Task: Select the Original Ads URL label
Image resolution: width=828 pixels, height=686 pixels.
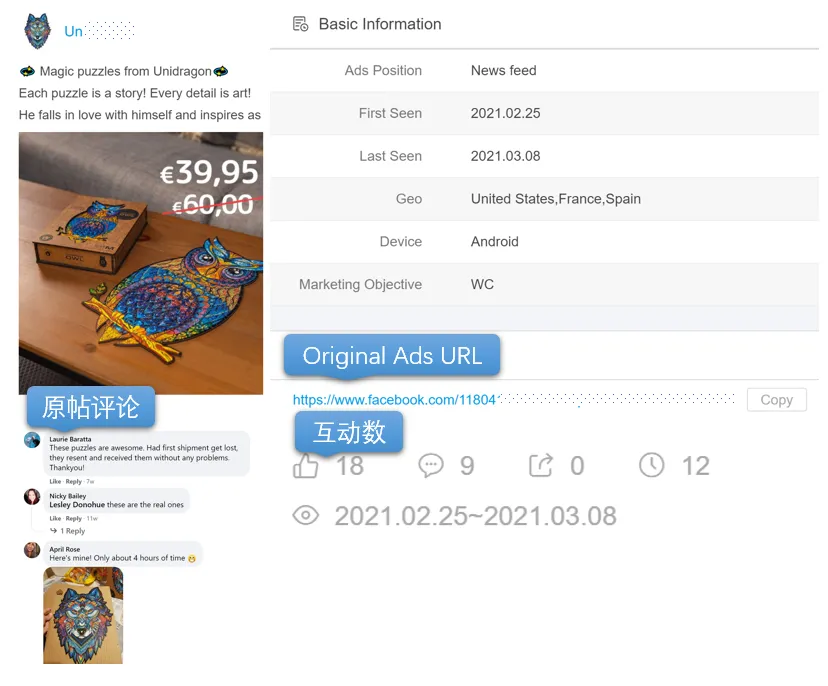Action: [x=392, y=356]
